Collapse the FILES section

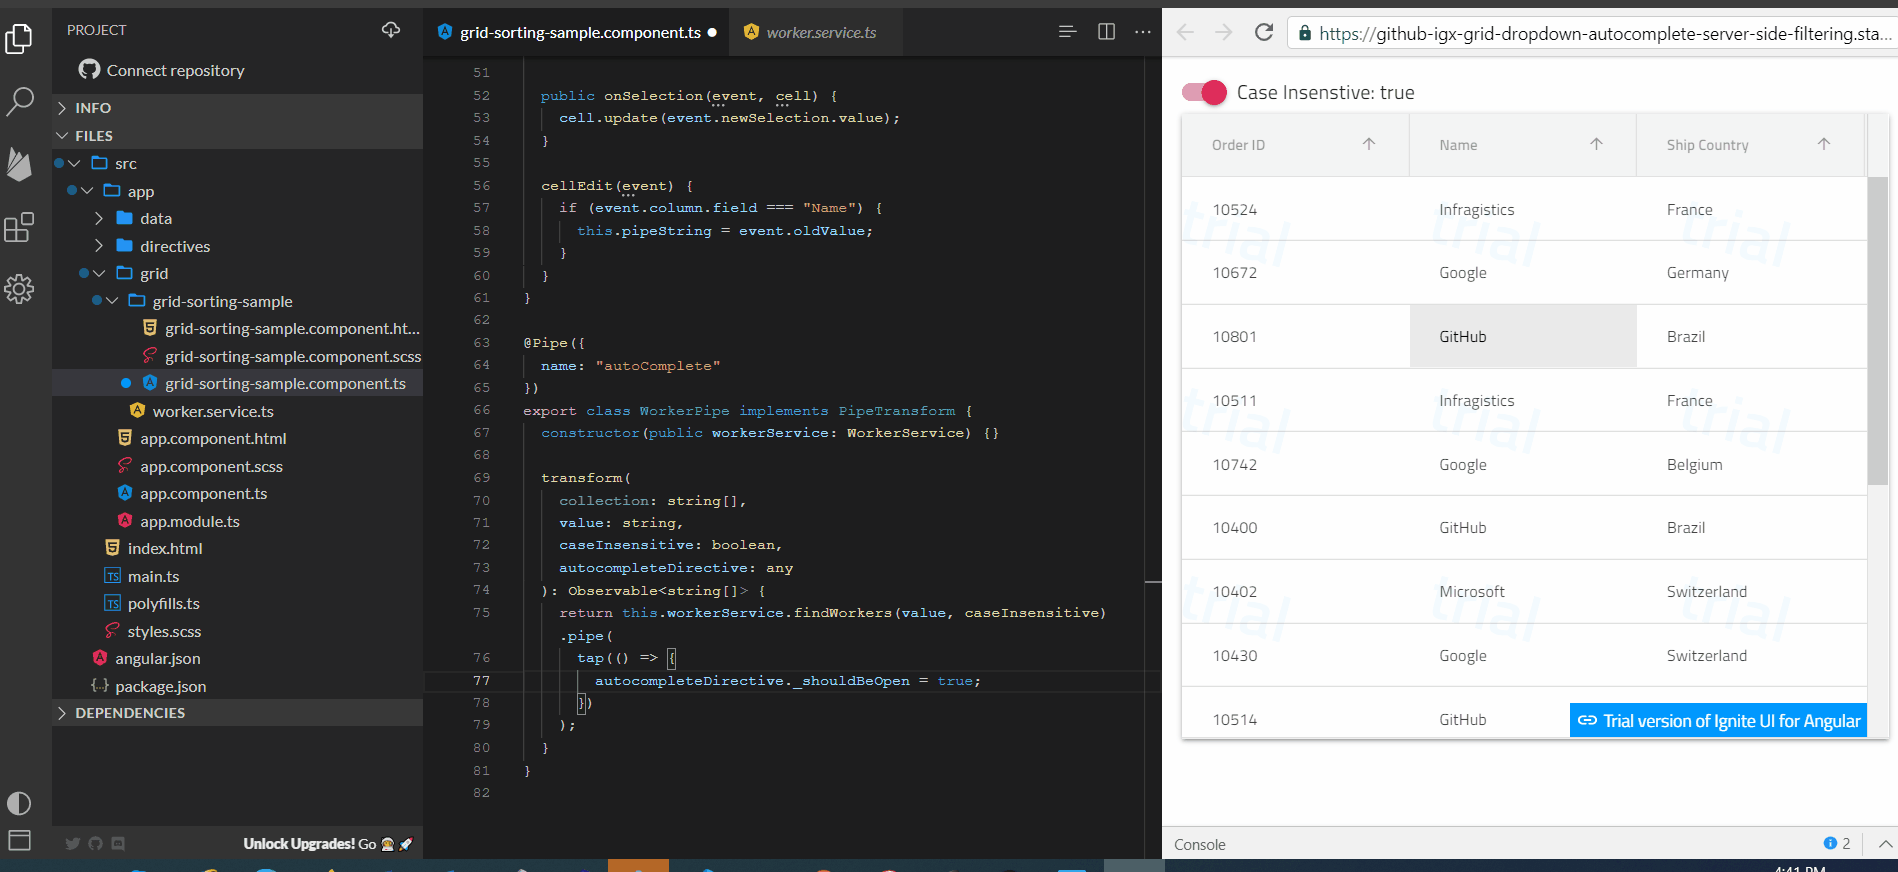237,136
